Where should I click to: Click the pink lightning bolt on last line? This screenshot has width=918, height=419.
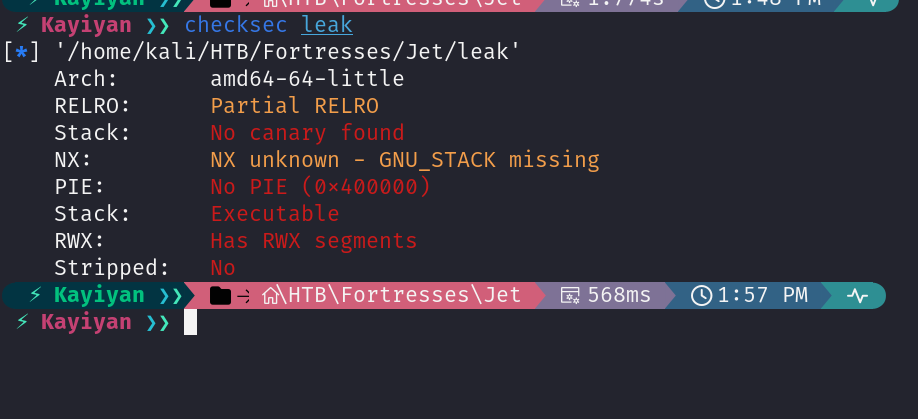(25, 322)
